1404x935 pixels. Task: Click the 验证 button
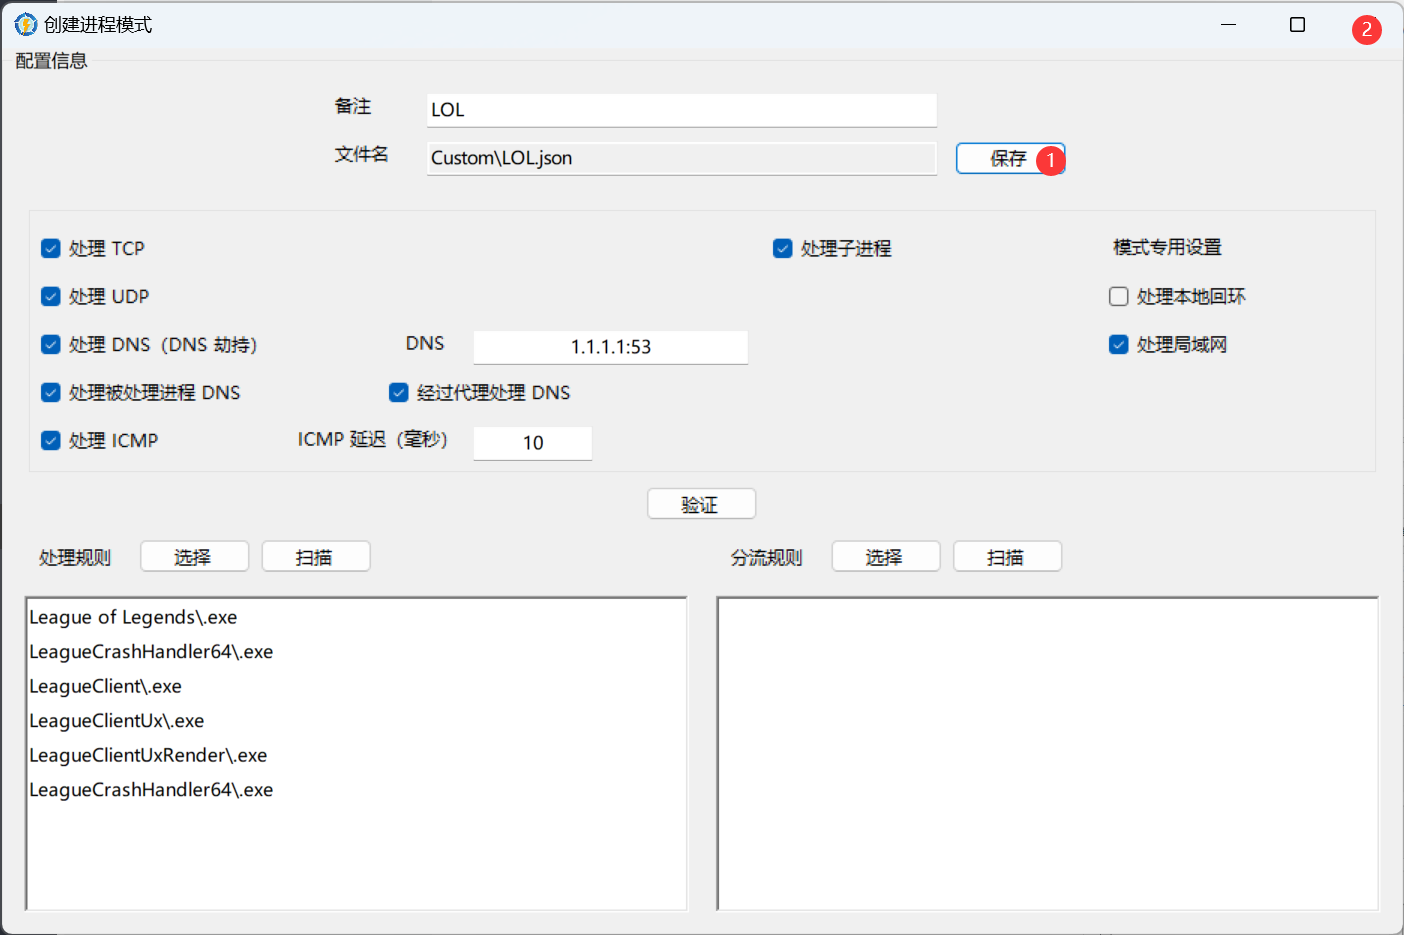click(x=701, y=505)
